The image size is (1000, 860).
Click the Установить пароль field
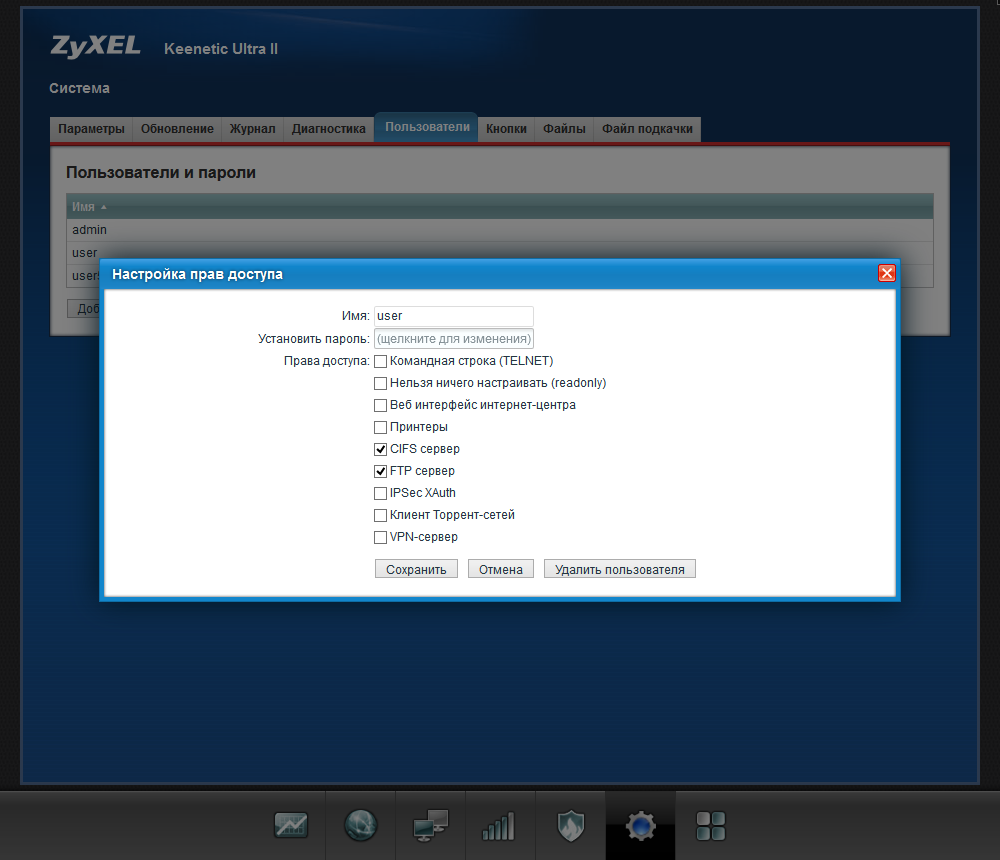pyautogui.click(x=453, y=339)
